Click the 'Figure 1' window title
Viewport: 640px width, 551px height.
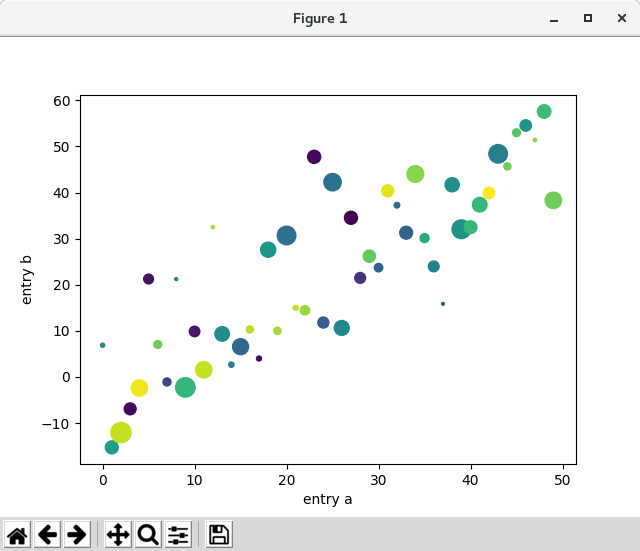point(320,18)
